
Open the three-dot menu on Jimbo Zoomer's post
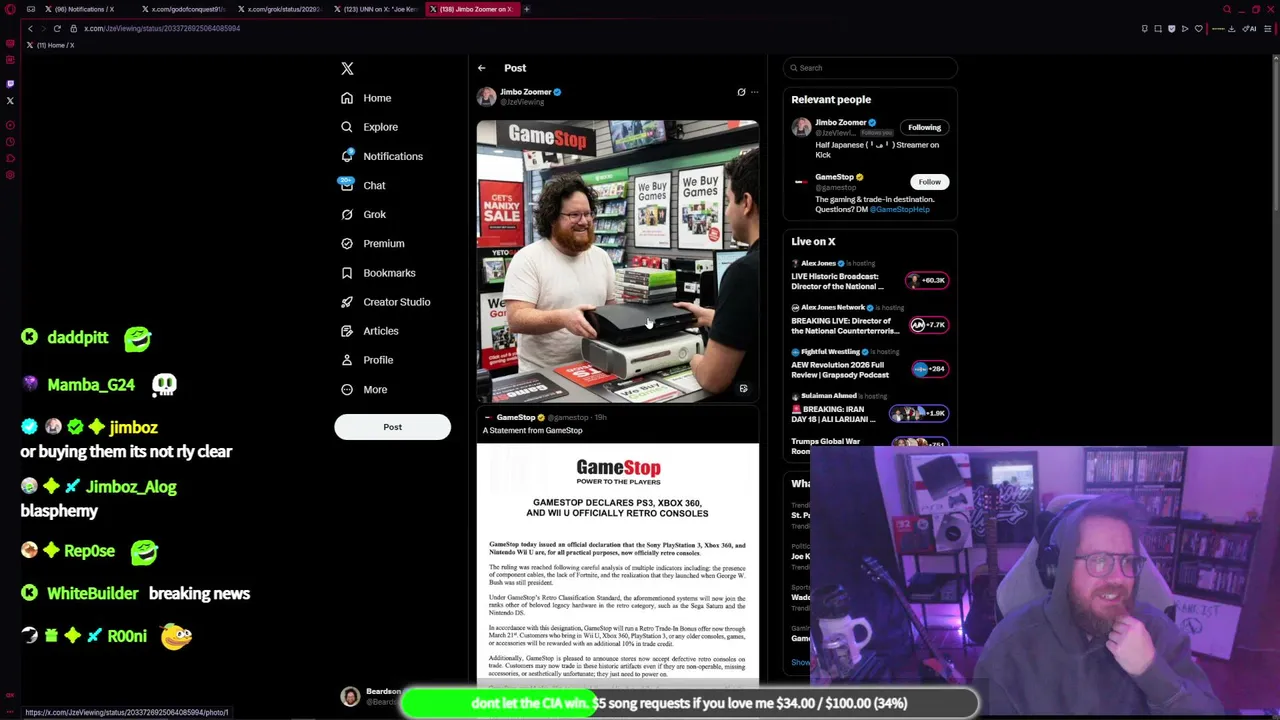(754, 92)
